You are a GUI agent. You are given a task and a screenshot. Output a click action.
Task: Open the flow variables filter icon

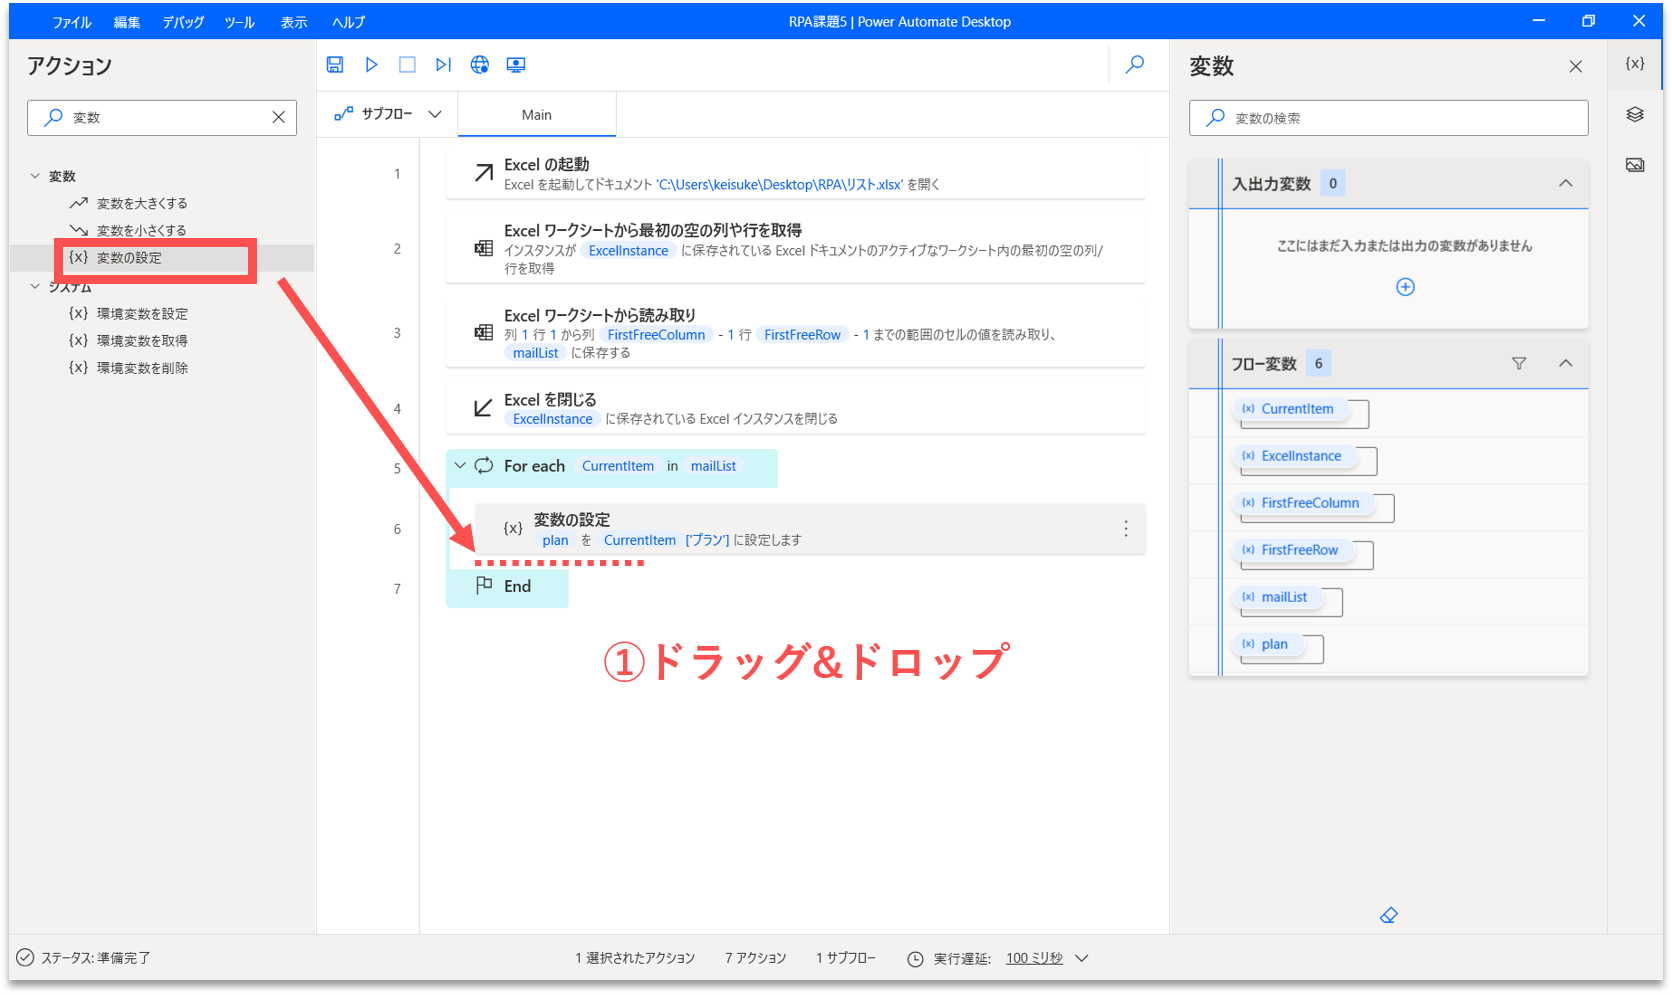1519,363
